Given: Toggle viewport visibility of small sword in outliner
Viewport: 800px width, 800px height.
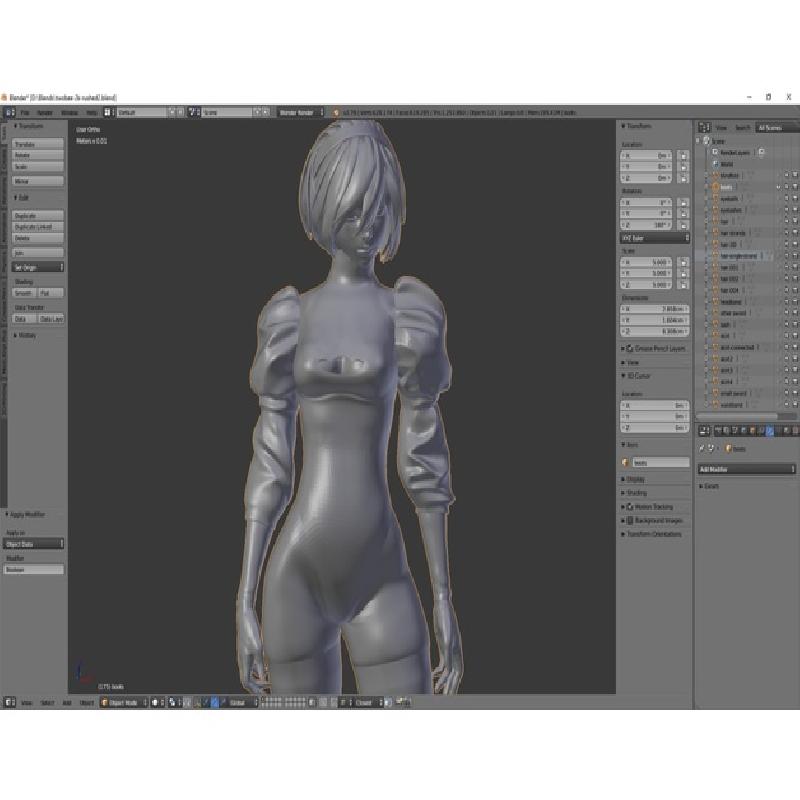Looking at the screenshot, I should (x=779, y=393).
